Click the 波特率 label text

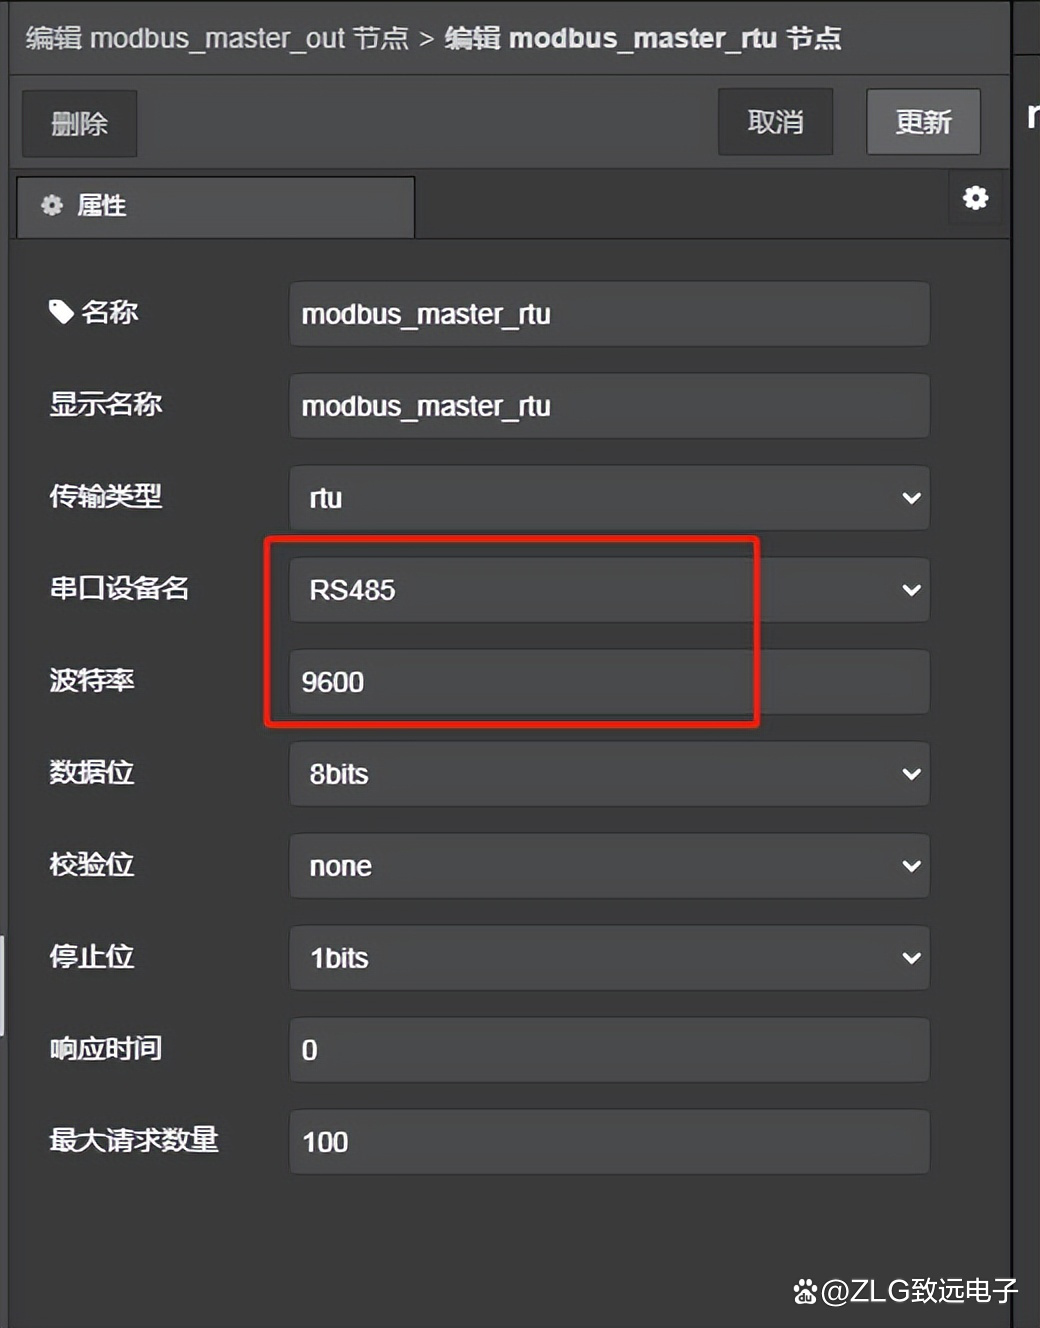(x=92, y=680)
